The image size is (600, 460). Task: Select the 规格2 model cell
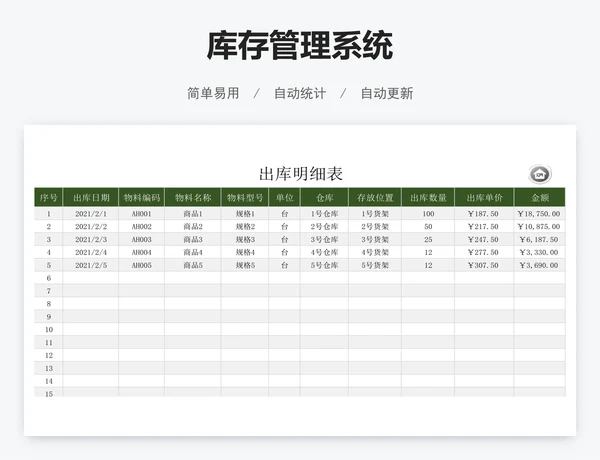coord(245,227)
